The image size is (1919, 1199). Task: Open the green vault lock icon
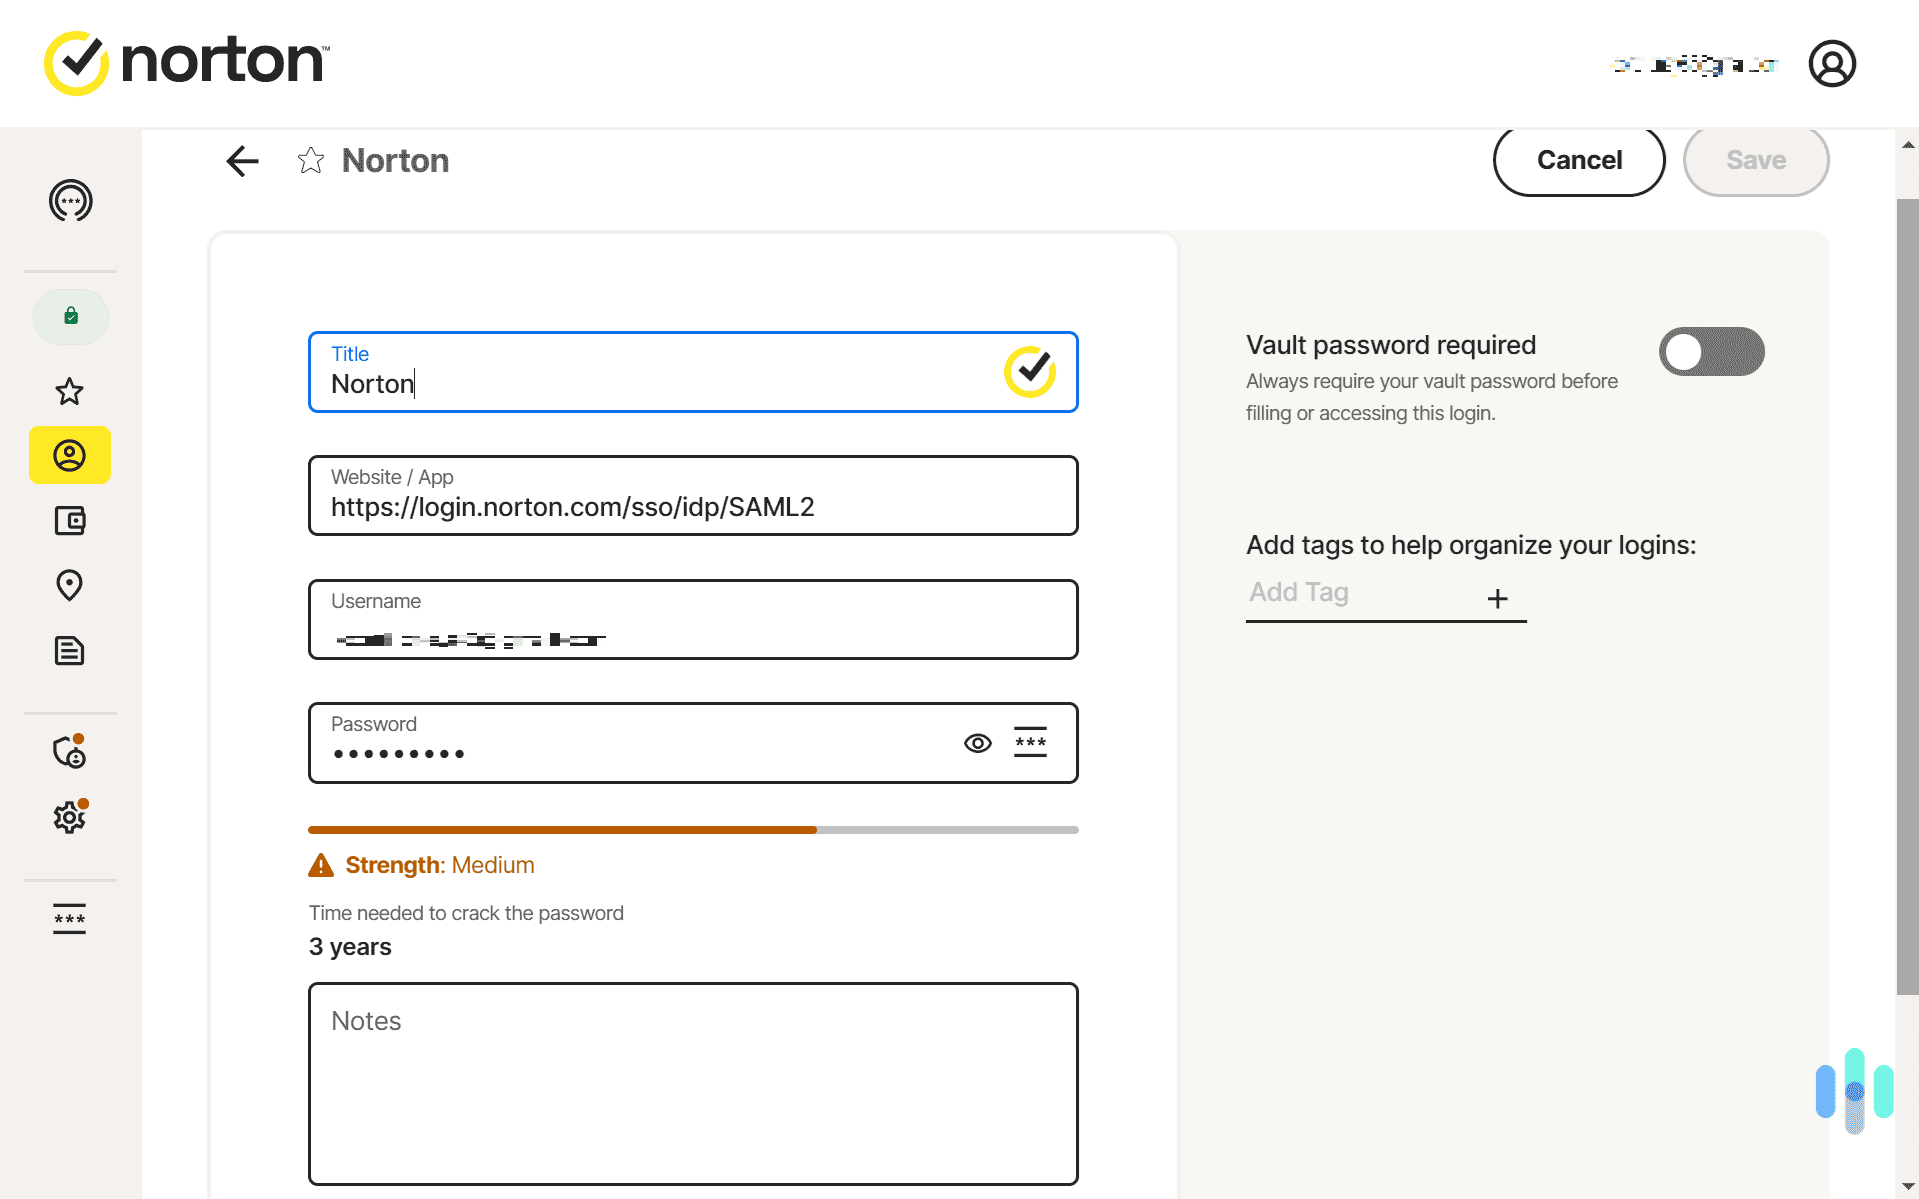[x=71, y=317]
